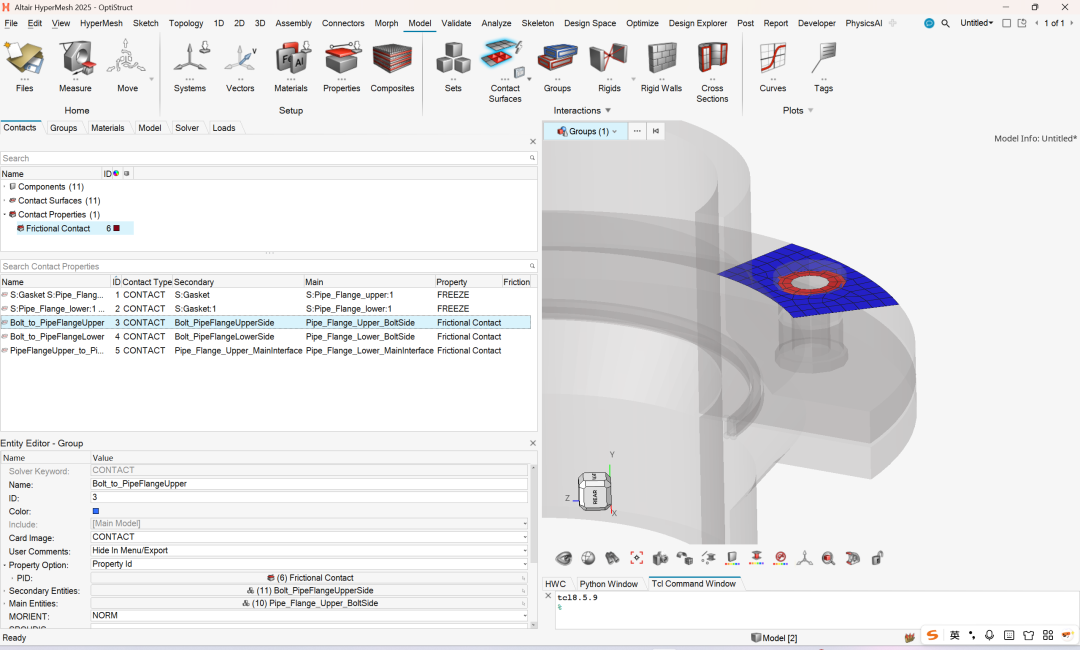Image resolution: width=1080 pixels, height=650 pixels.
Task: Open the MORIENT dropdown set to NORM
Action: coord(524,616)
